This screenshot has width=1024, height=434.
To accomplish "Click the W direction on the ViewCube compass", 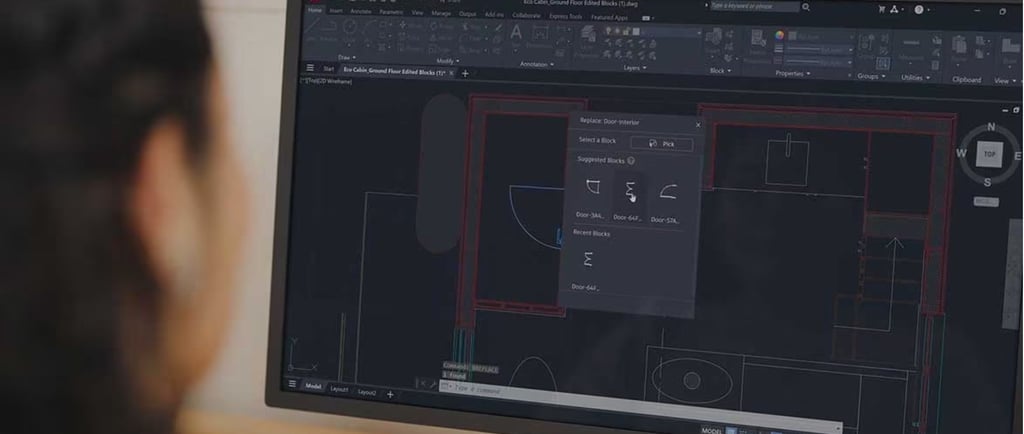I will coord(961,153).
